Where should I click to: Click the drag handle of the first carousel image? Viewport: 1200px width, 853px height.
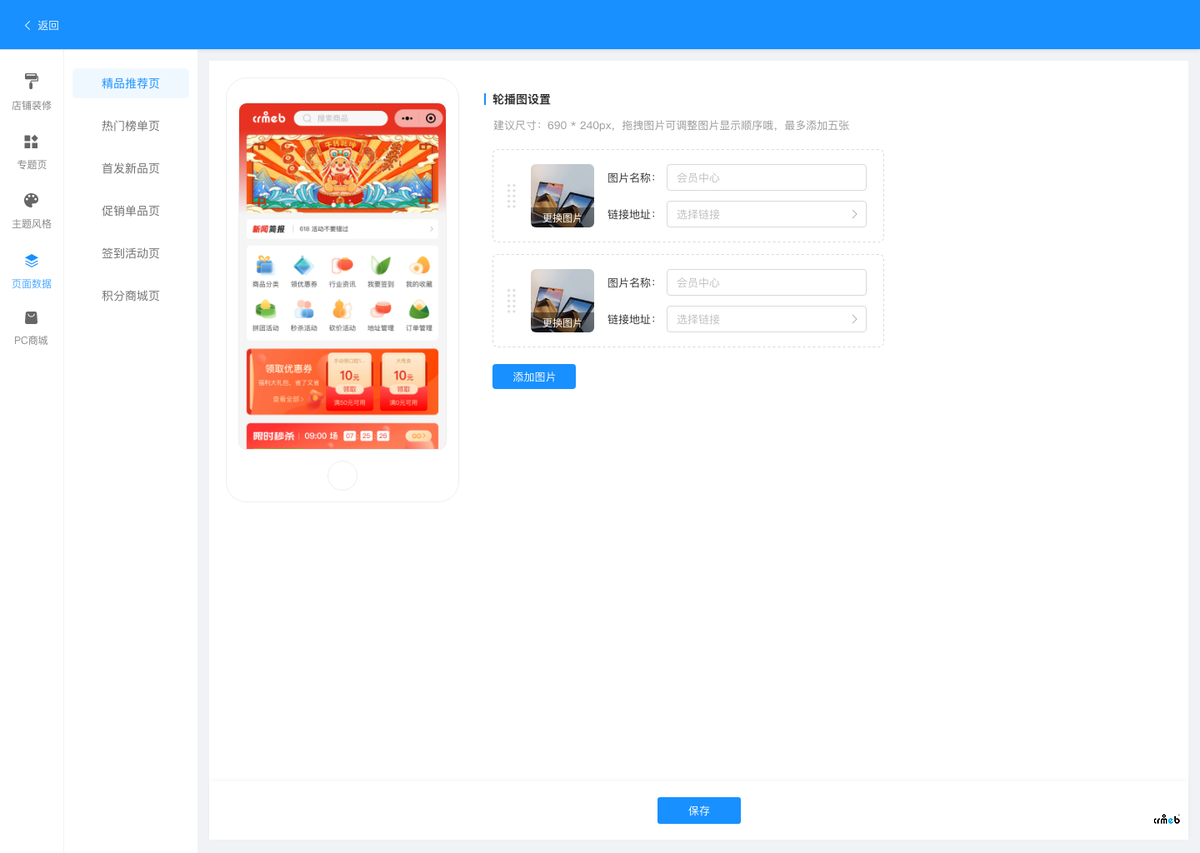(x=511, y=196)
